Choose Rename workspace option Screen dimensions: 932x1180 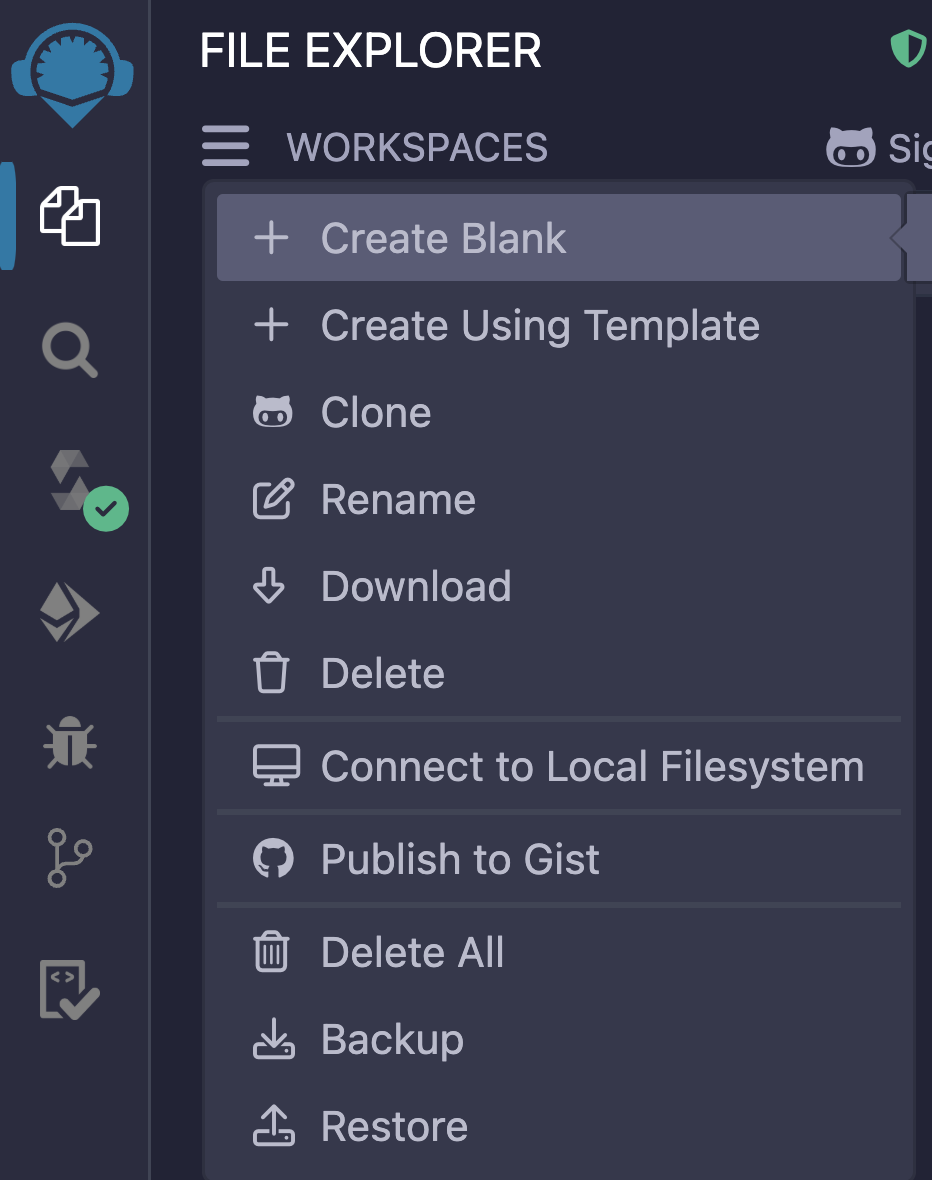(x=398, y=500)
